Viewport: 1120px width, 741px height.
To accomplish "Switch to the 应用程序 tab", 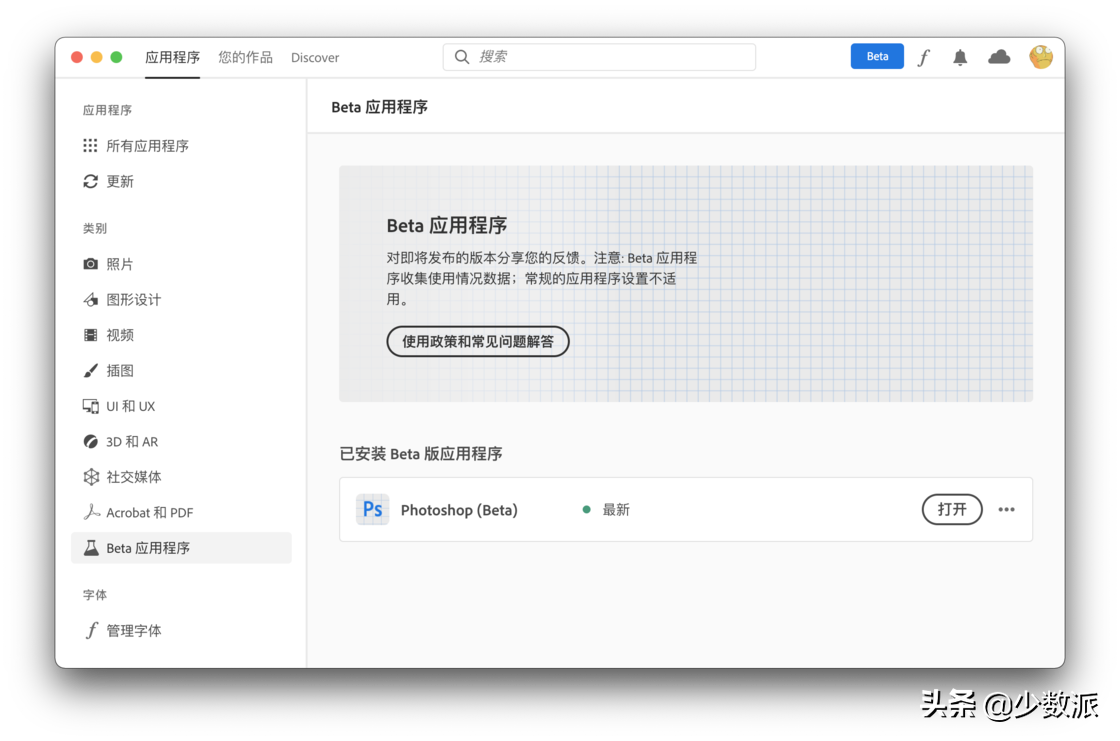I will pos(172,57).
